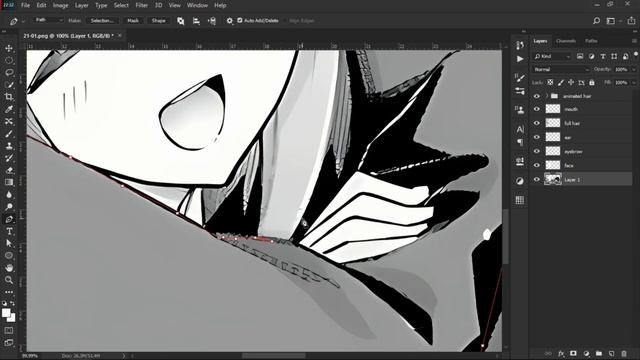This screenshot has width=640, height=360.
Task: Open the Normal blend mode dropdown
Action: [561, 69]
